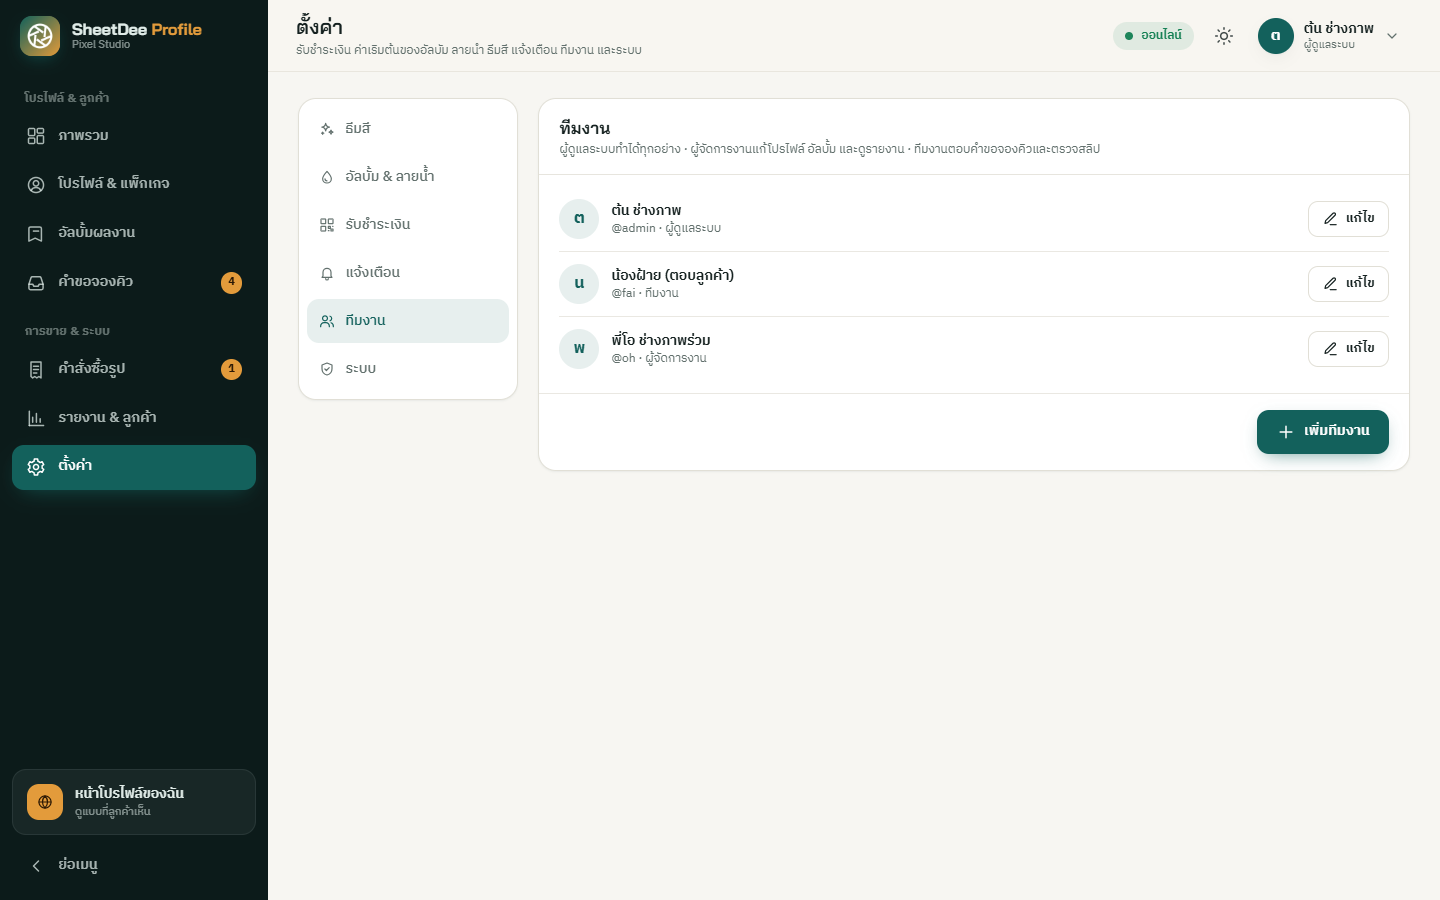Click the ต avatar in the header

coord(1276,36)
